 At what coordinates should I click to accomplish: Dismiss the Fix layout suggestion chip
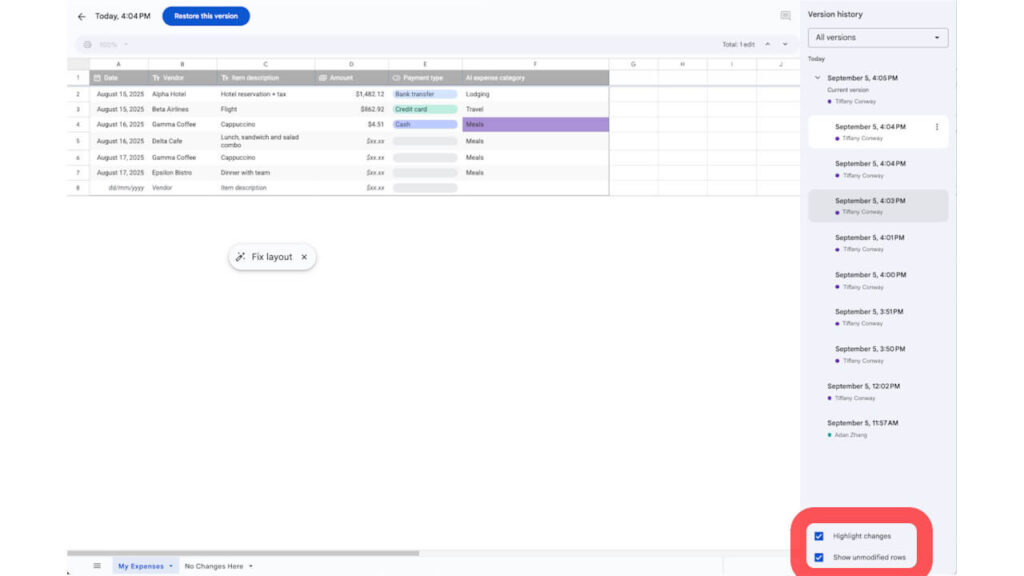click(304, 257)
